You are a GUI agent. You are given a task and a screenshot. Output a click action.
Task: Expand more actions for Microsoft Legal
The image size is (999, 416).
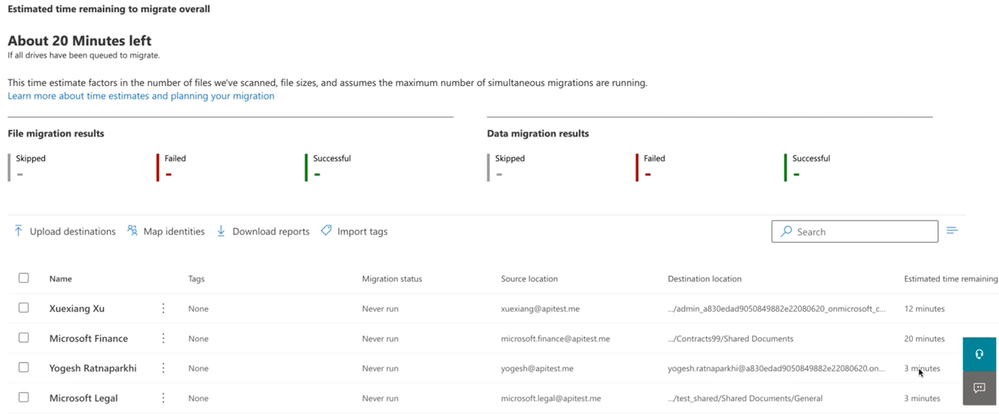[163, 398]
